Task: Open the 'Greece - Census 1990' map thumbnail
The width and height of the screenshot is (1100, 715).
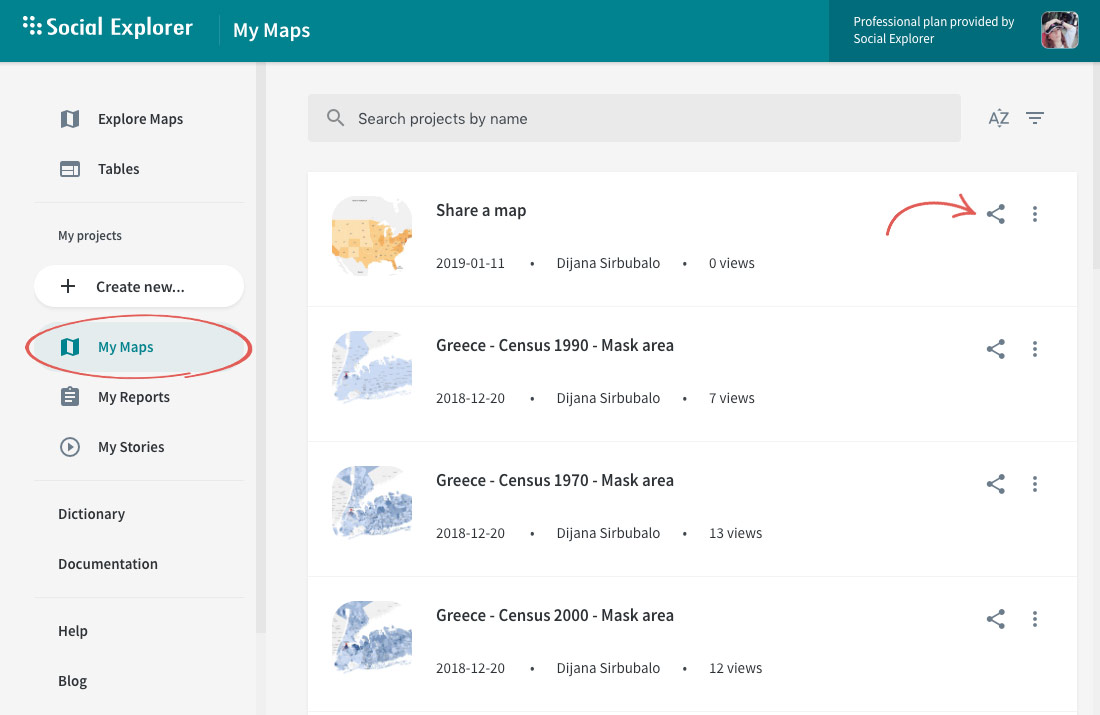Action: (371, 368)
